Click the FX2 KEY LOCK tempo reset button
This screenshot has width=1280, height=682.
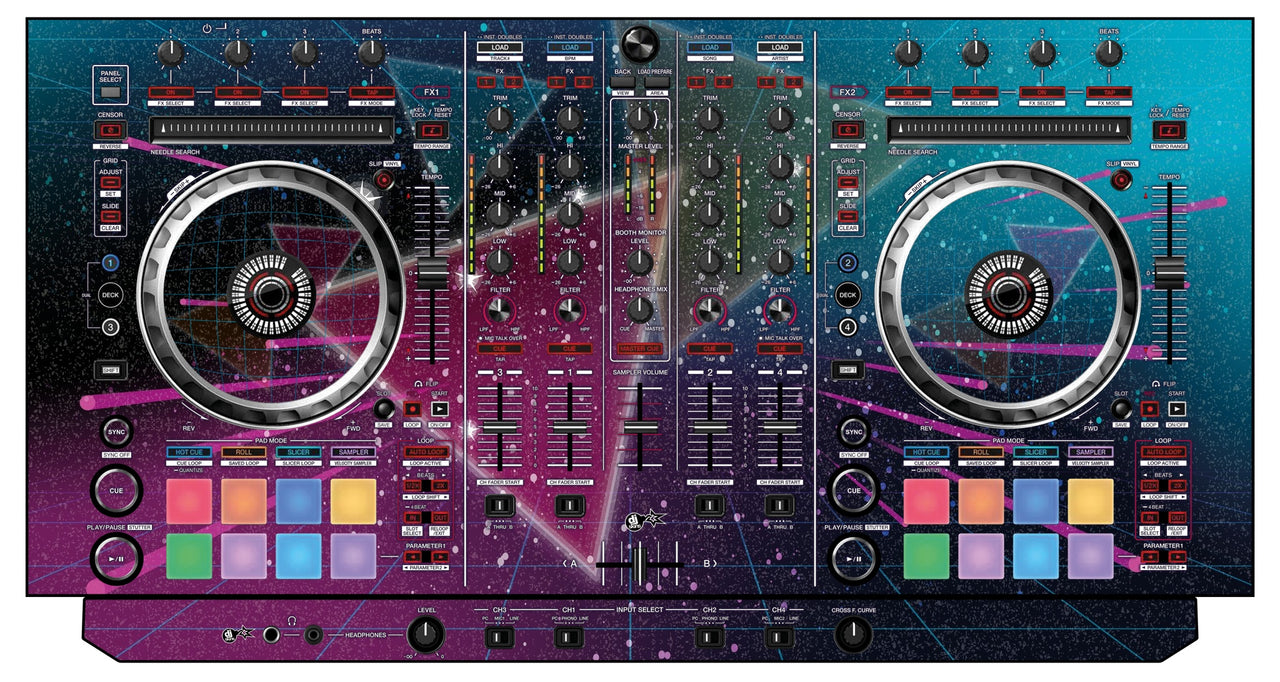(1168, 130)
